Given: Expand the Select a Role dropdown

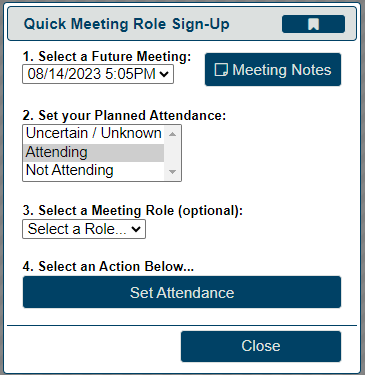Looking at the screenshot, I should tap(84, 229).
